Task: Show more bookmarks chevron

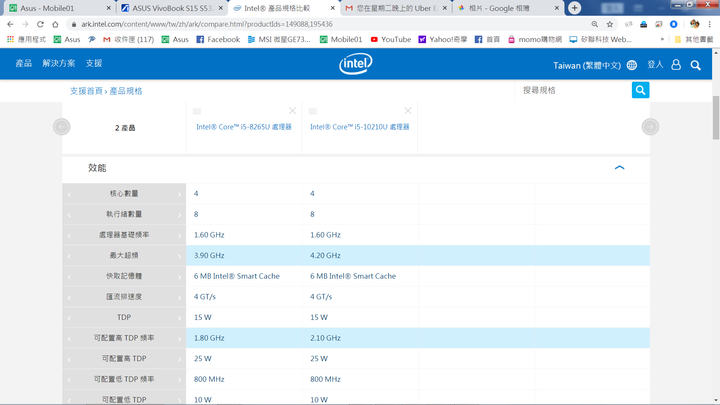Action: 662,39
